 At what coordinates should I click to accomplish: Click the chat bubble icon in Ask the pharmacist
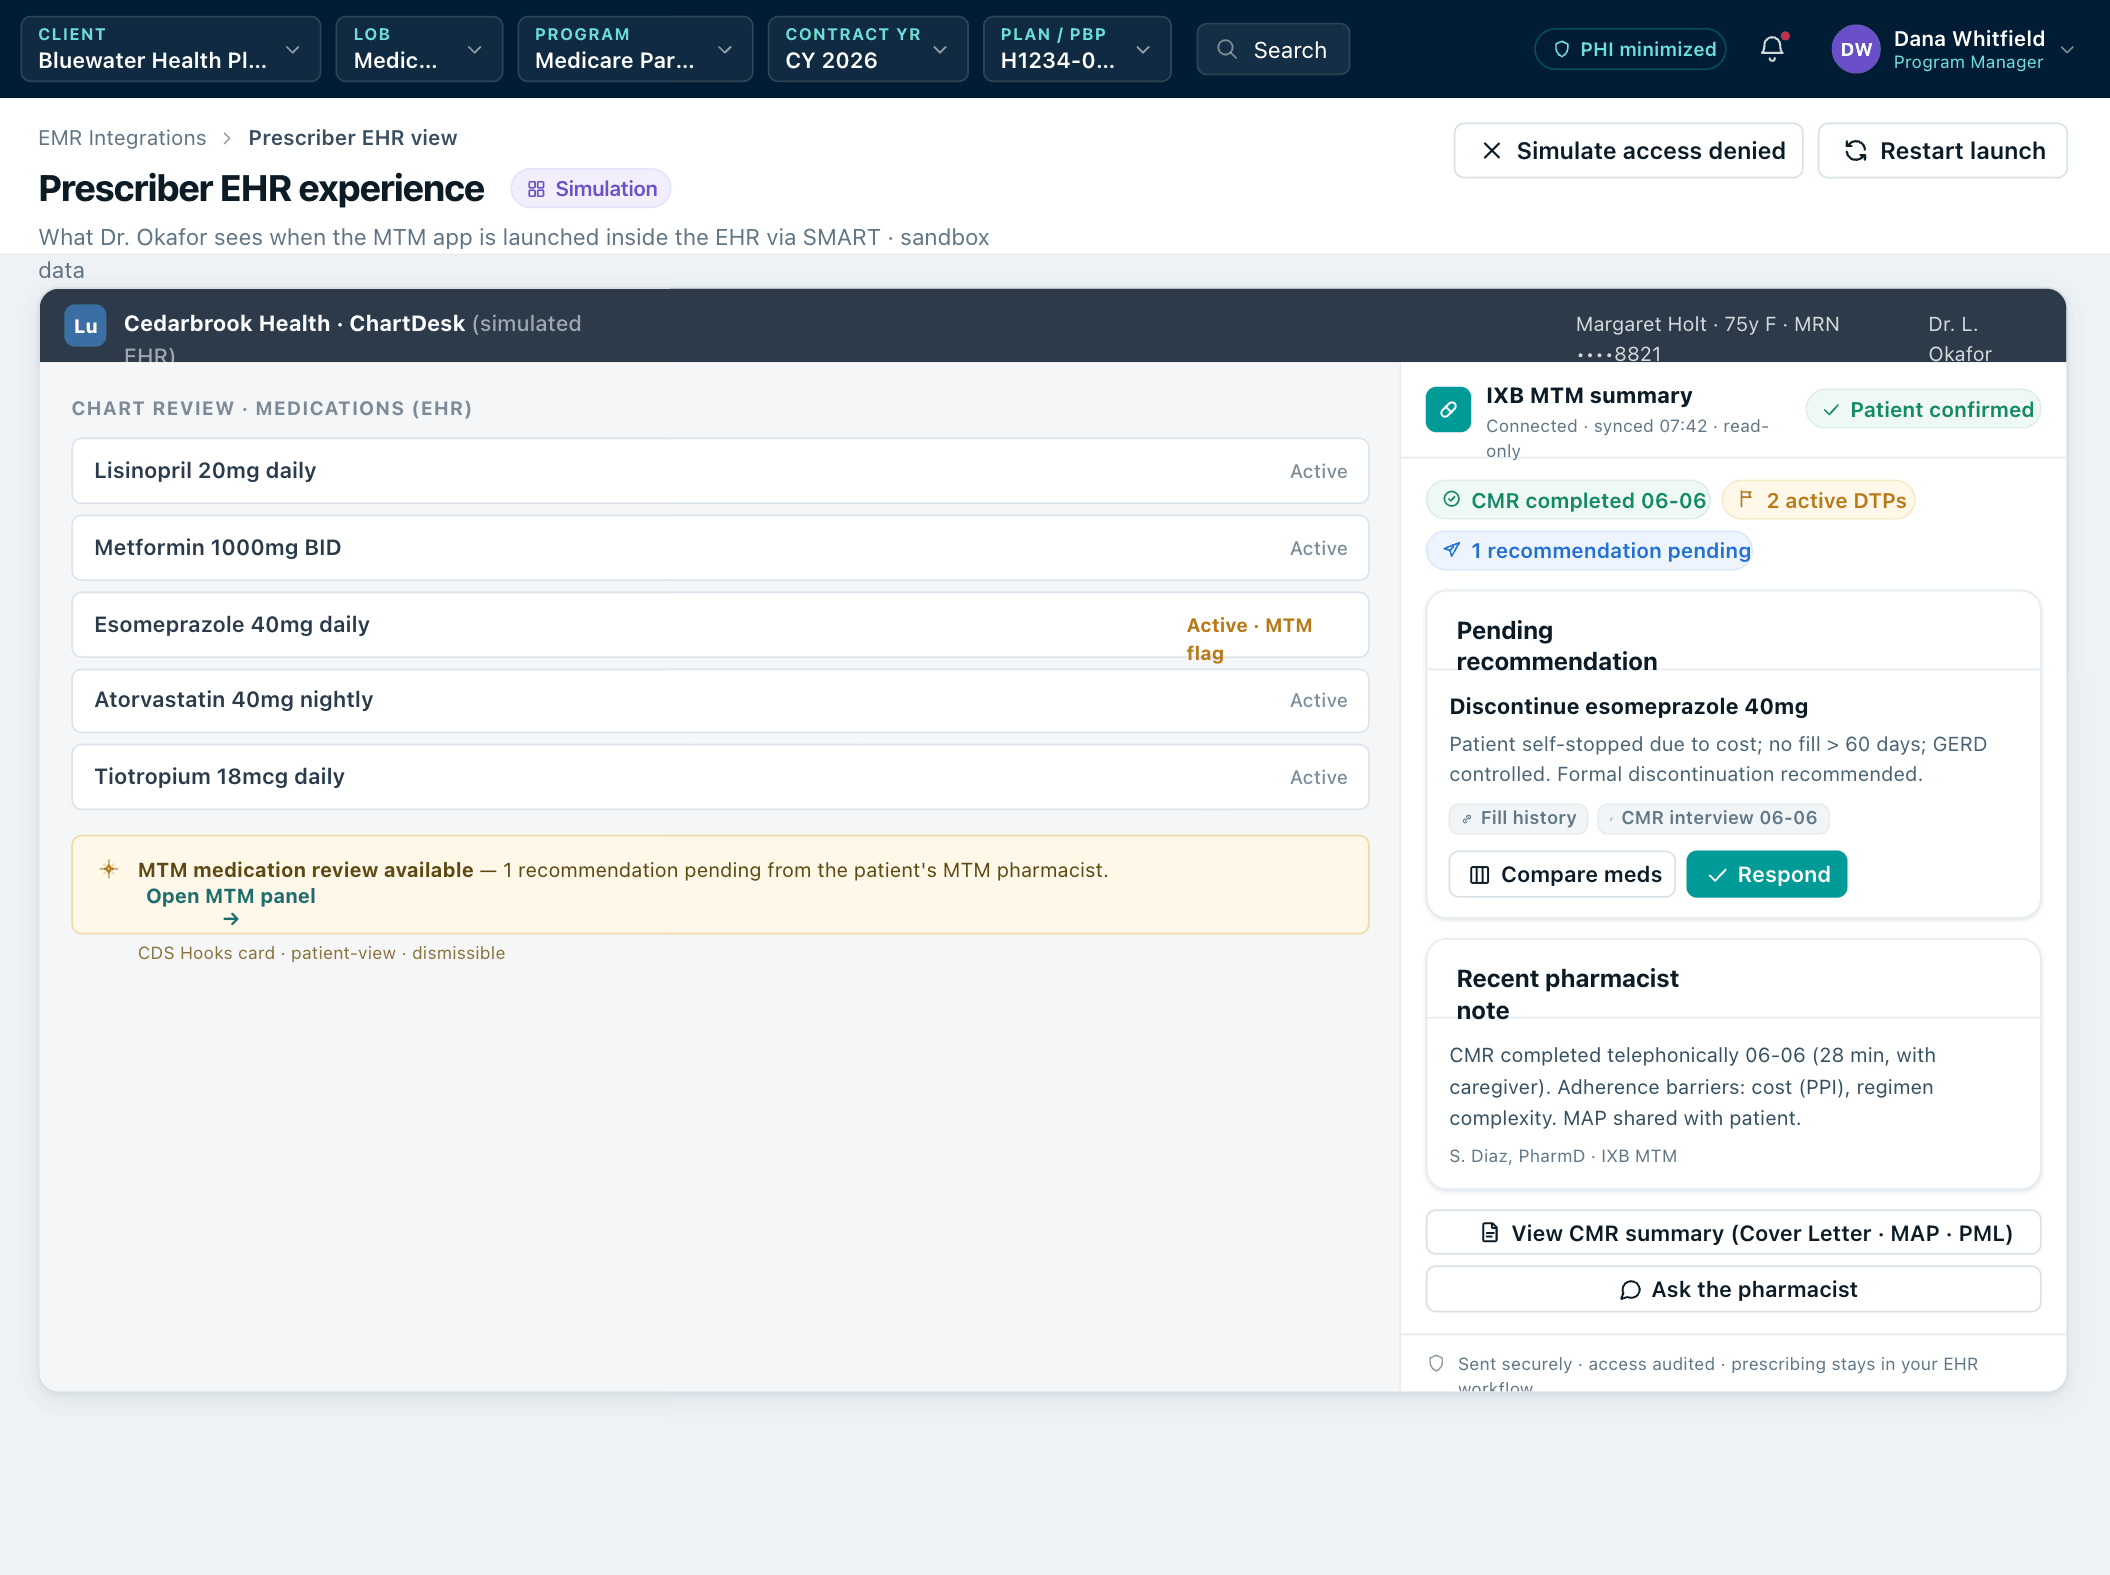coord(1630,1290)
